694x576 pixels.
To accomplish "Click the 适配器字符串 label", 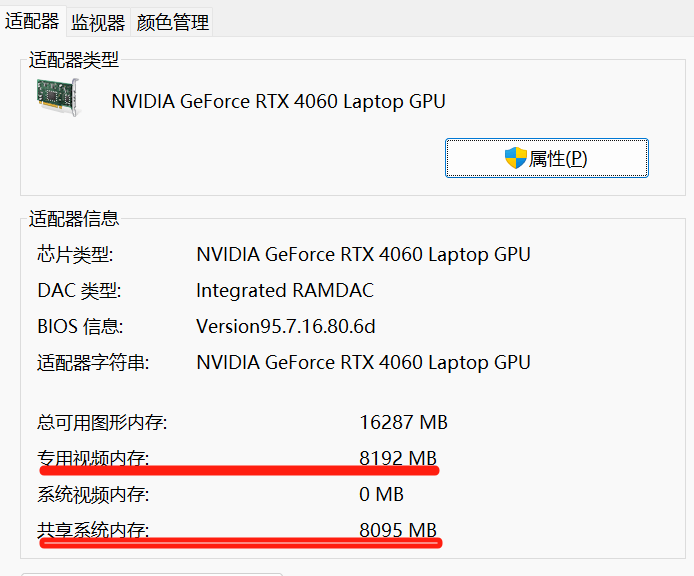I will tap(93, 363).
